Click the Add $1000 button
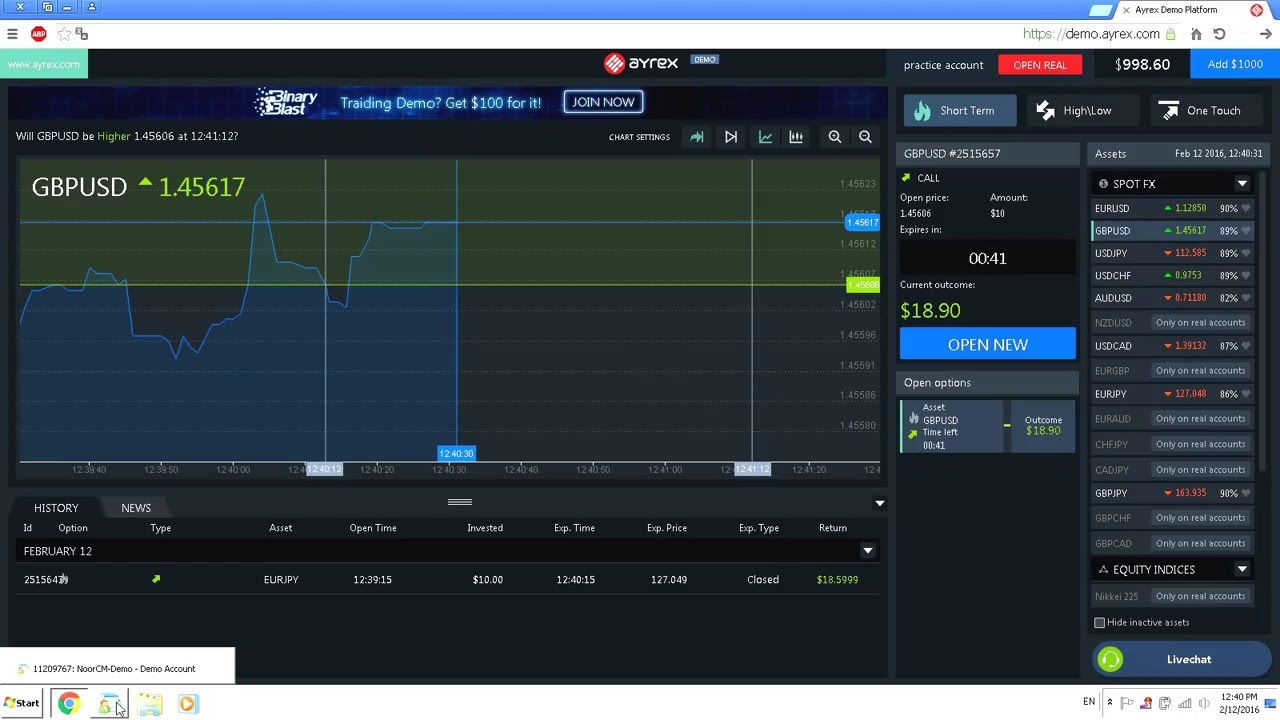1280x720 pixels. click(1235, 64)
